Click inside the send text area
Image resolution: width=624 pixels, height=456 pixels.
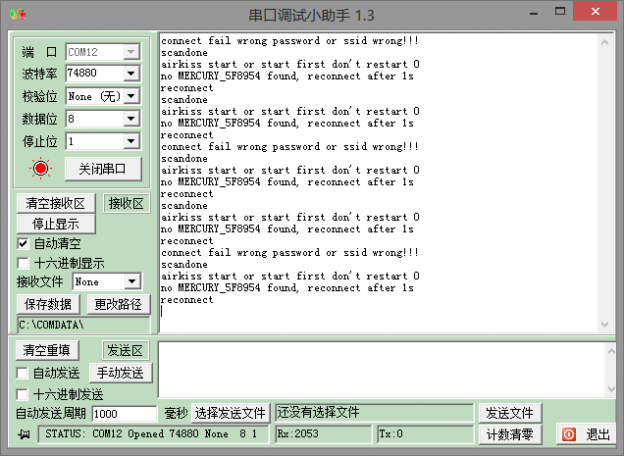coord(381,370)
